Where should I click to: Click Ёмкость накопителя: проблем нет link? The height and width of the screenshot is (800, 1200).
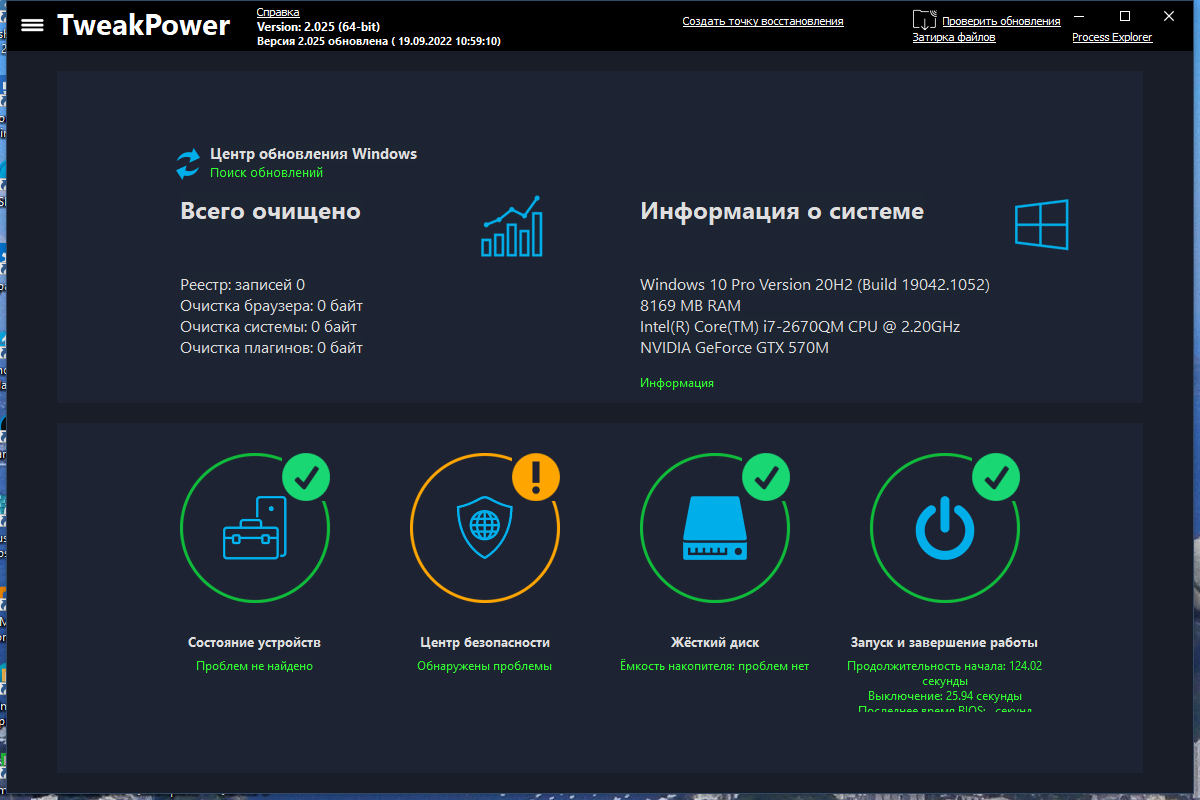(714, 666)
